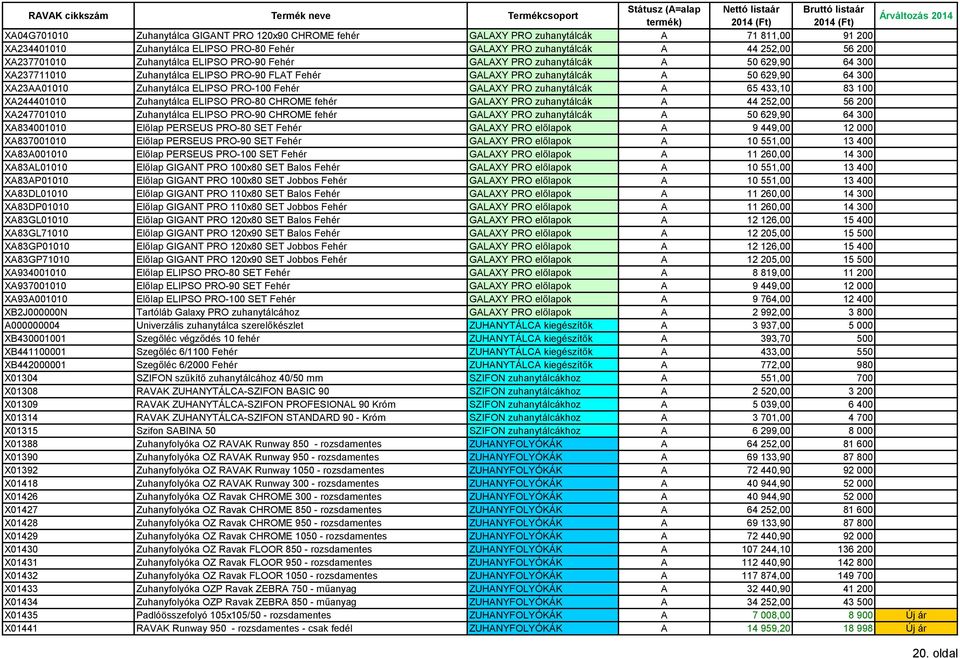This screenshot has width=960, height=658.
Task: Select green net price 7 008,00
Action: (x=751, y=615)
